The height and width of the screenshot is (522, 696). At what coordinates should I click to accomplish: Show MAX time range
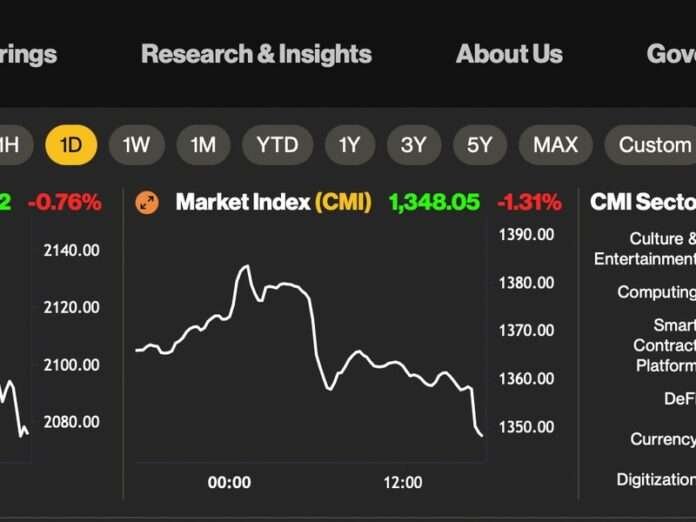pyautogui.click(x=555, y=145)
